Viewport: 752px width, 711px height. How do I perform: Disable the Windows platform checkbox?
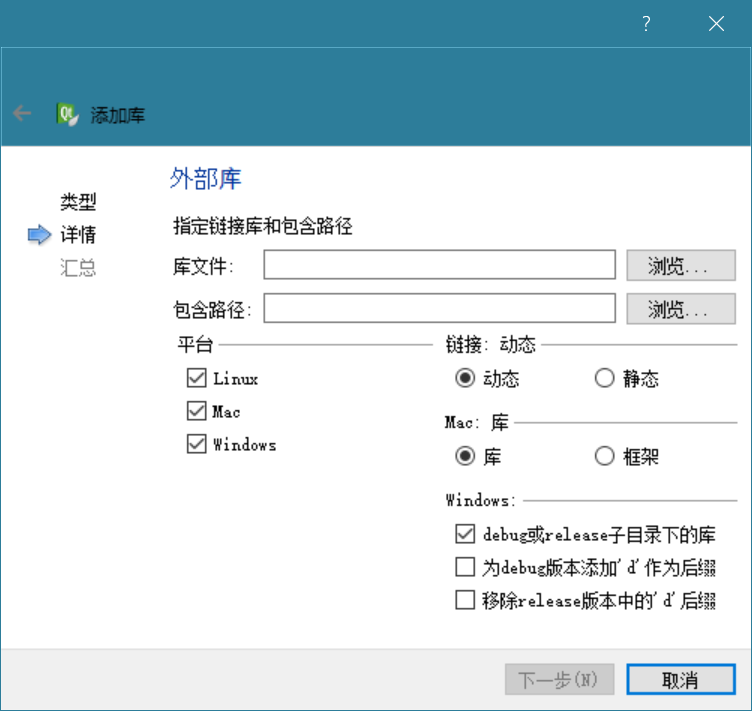point(196,445)
